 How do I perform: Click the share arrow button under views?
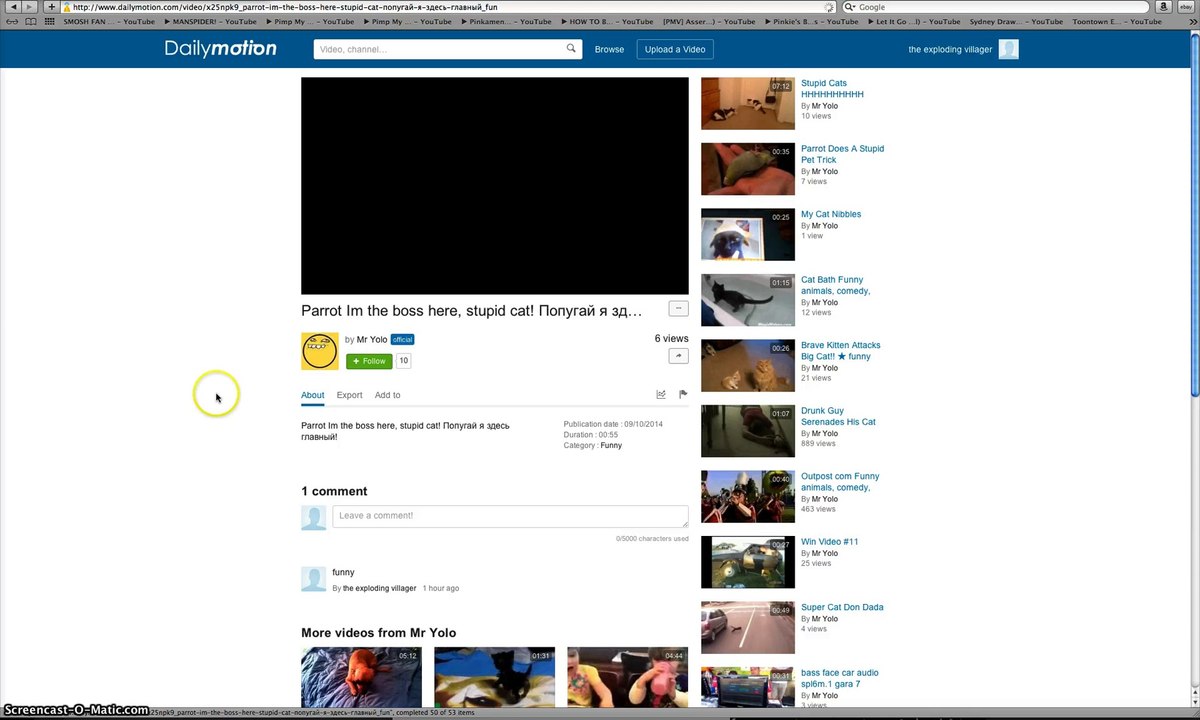(678, 356)
